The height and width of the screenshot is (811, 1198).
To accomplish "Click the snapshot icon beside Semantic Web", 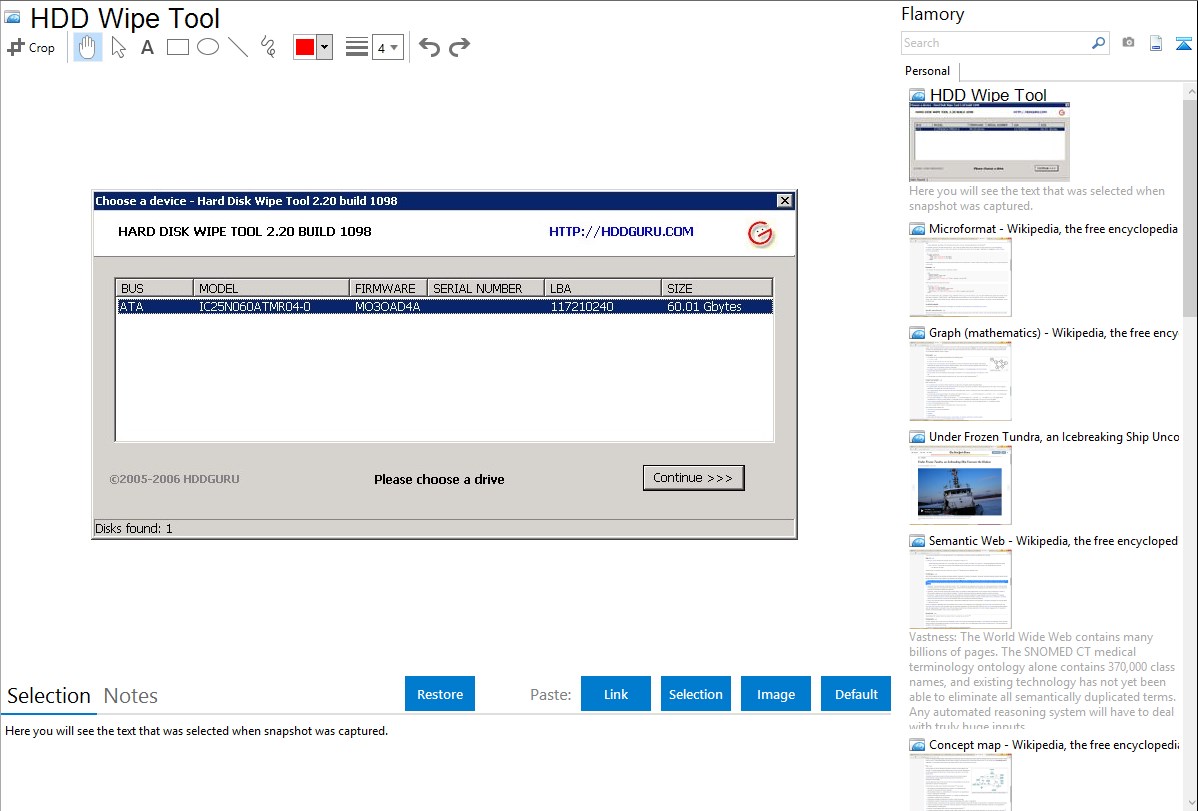I will tap(917, 540).
